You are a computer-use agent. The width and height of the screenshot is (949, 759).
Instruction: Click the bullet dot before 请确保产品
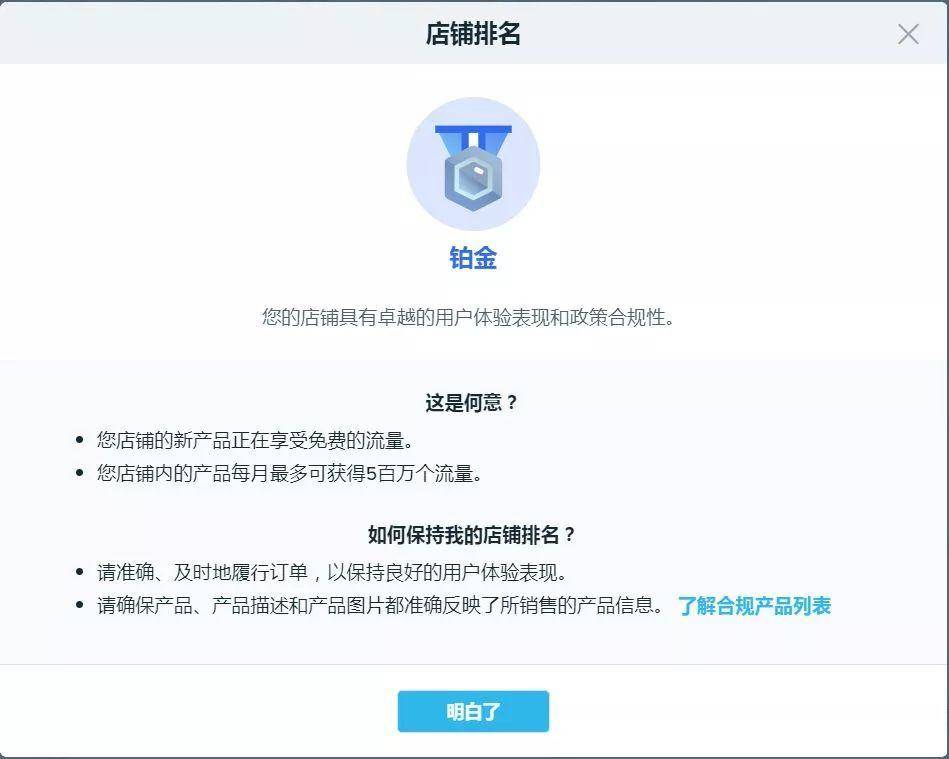coord(79,605)
